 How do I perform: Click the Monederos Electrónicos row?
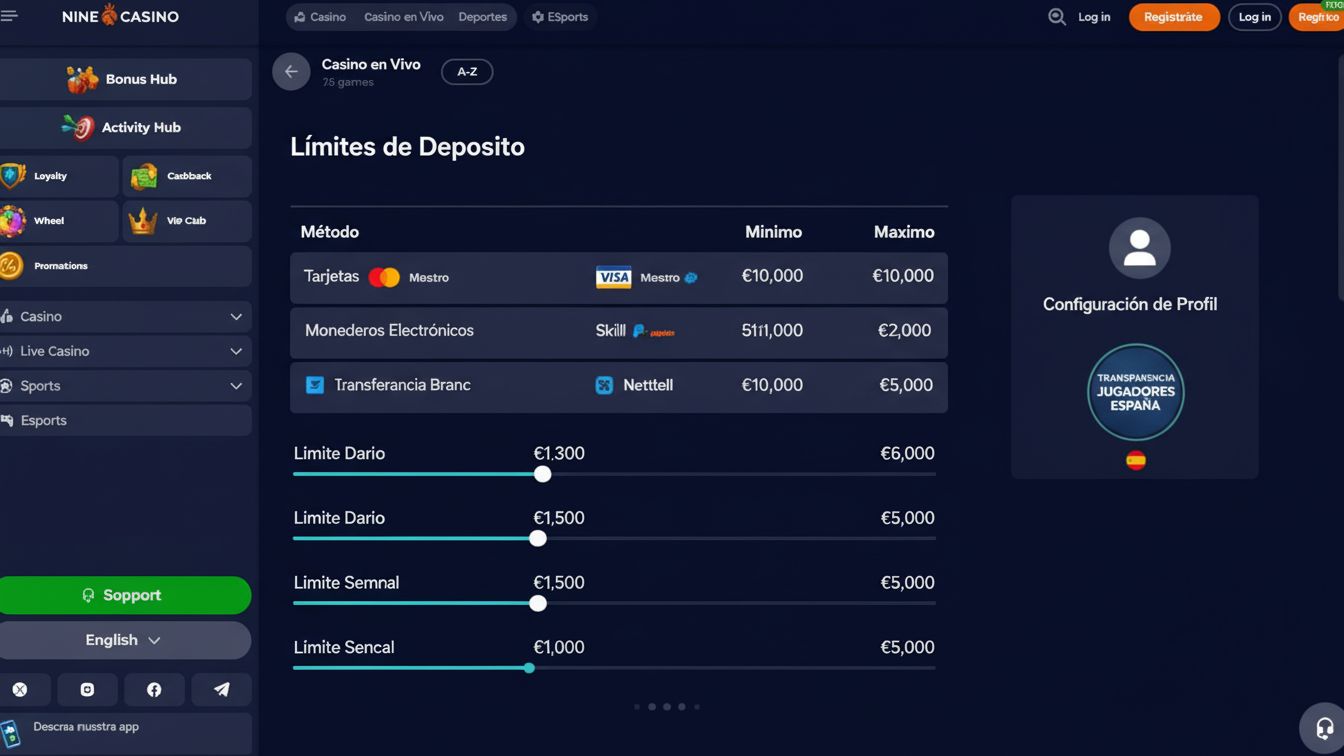click(x=619, y=332)
